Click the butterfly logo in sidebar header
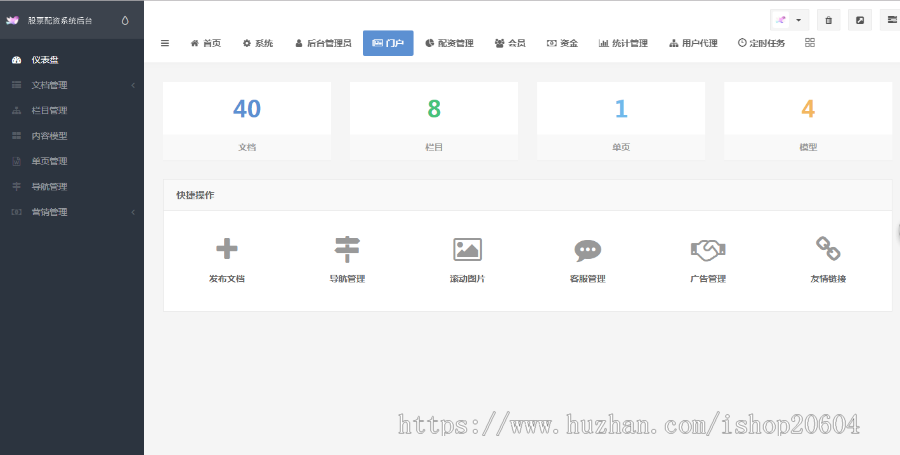This screenshot has width=900, height=455. pyautogui.click(x=12, y=21)
